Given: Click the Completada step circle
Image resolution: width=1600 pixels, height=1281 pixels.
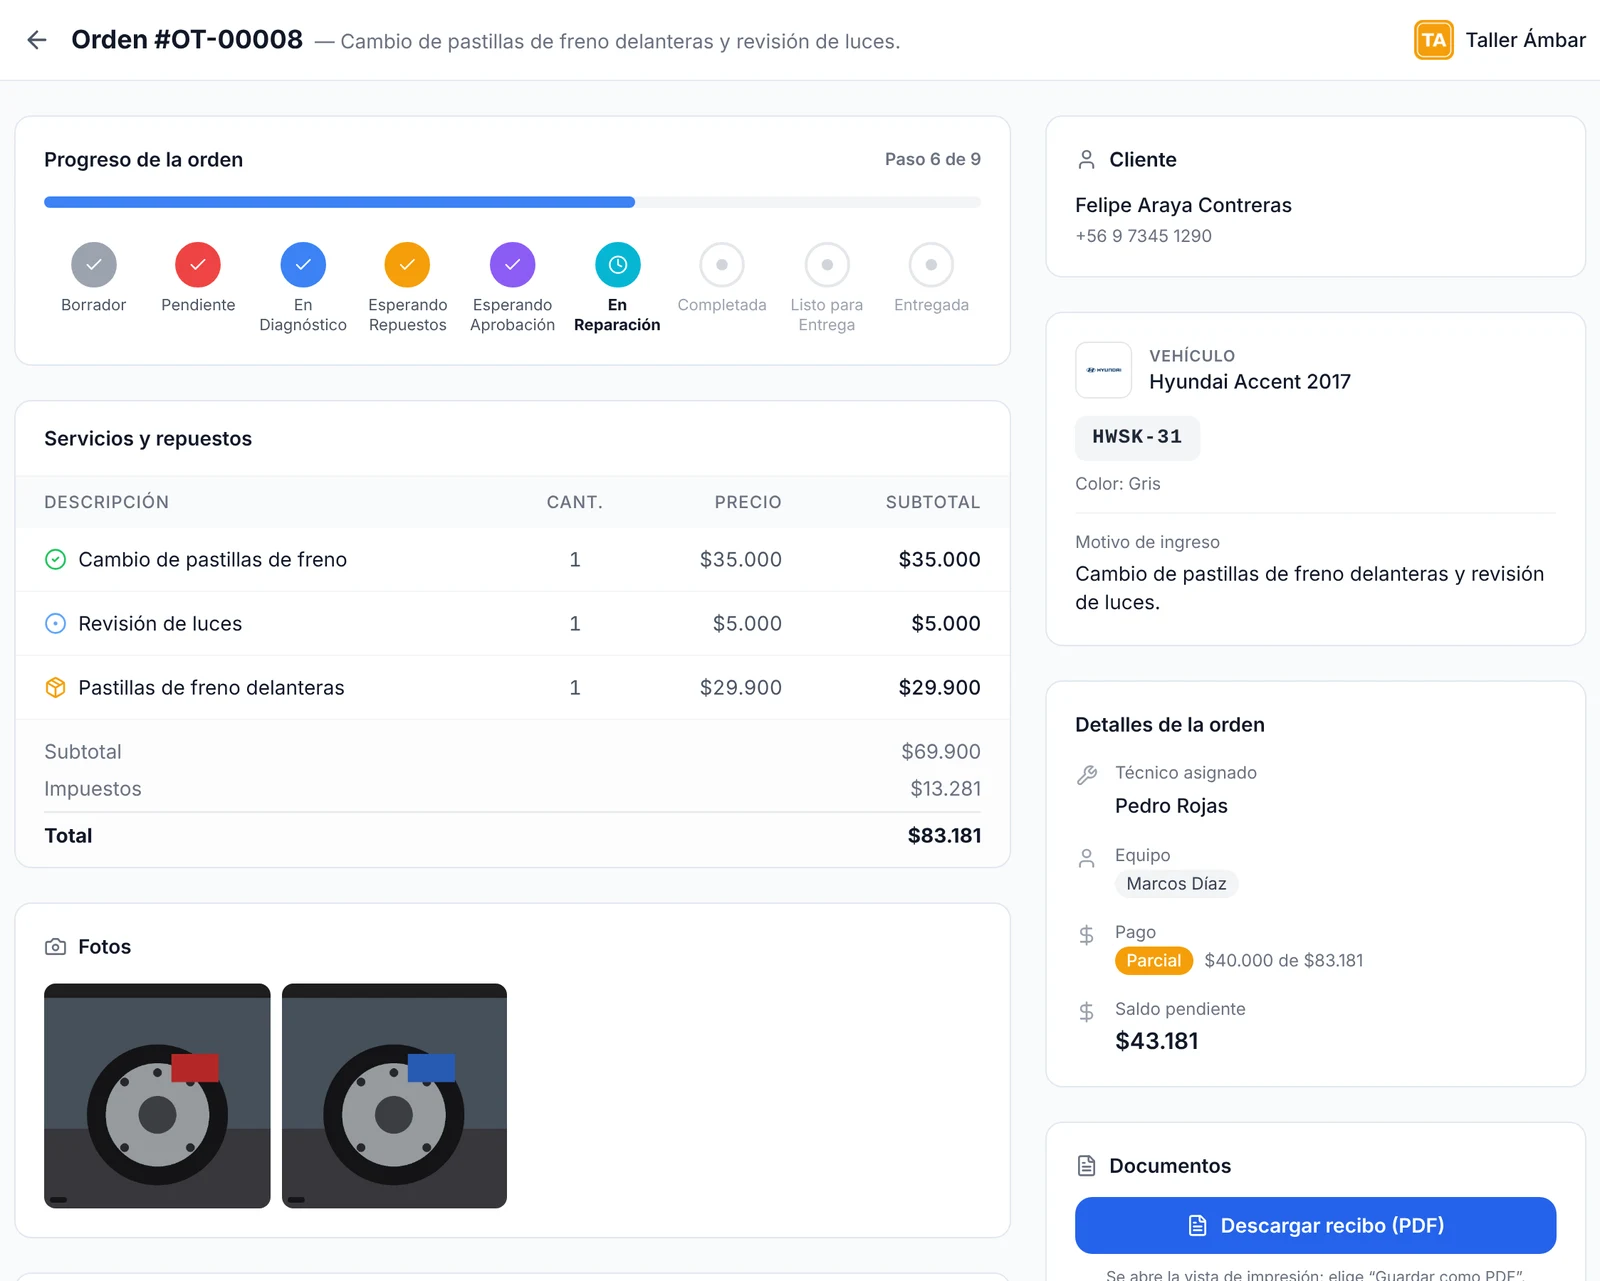Looking at the screenshot, I should (722, 265).
